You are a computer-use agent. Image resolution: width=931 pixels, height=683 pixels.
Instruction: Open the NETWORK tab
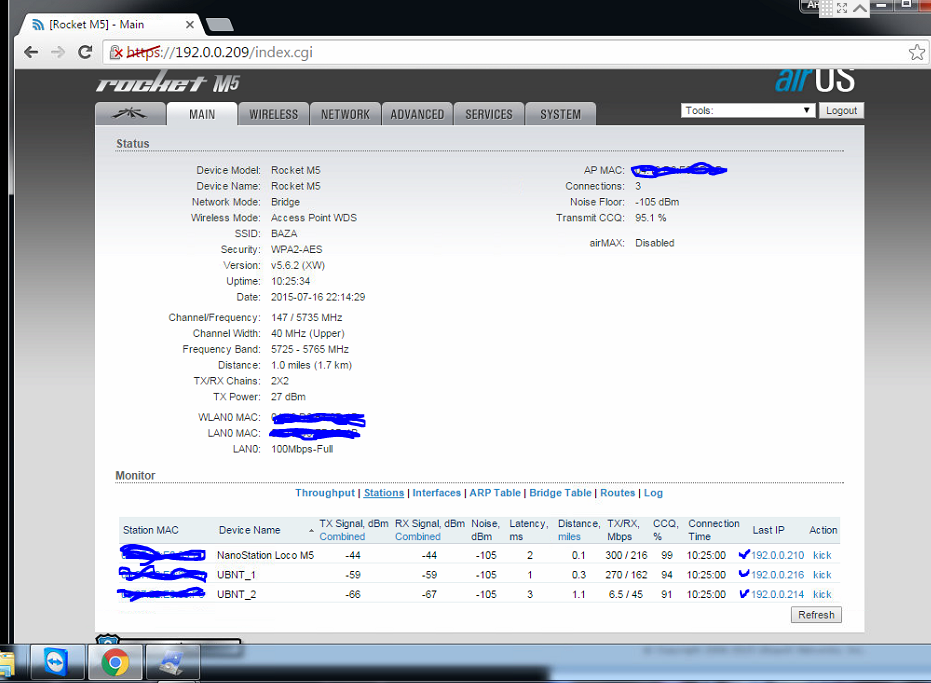[x=346, y=114]
